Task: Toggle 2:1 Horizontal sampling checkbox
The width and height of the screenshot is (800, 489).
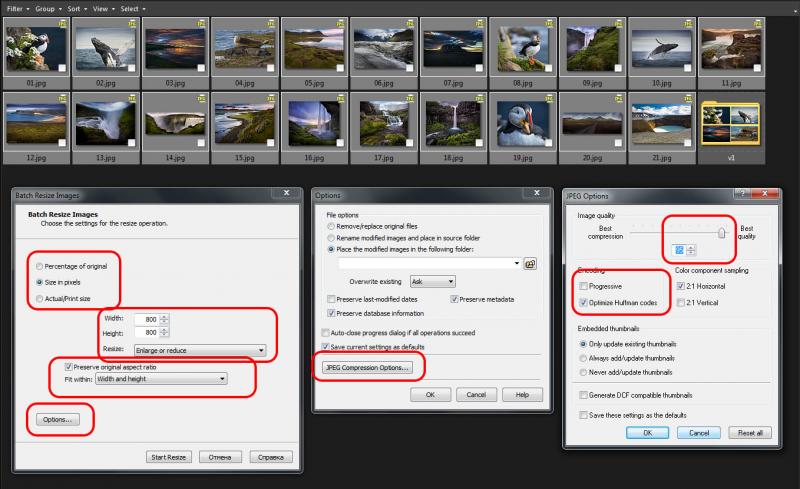Action: (x=680, y=286)
